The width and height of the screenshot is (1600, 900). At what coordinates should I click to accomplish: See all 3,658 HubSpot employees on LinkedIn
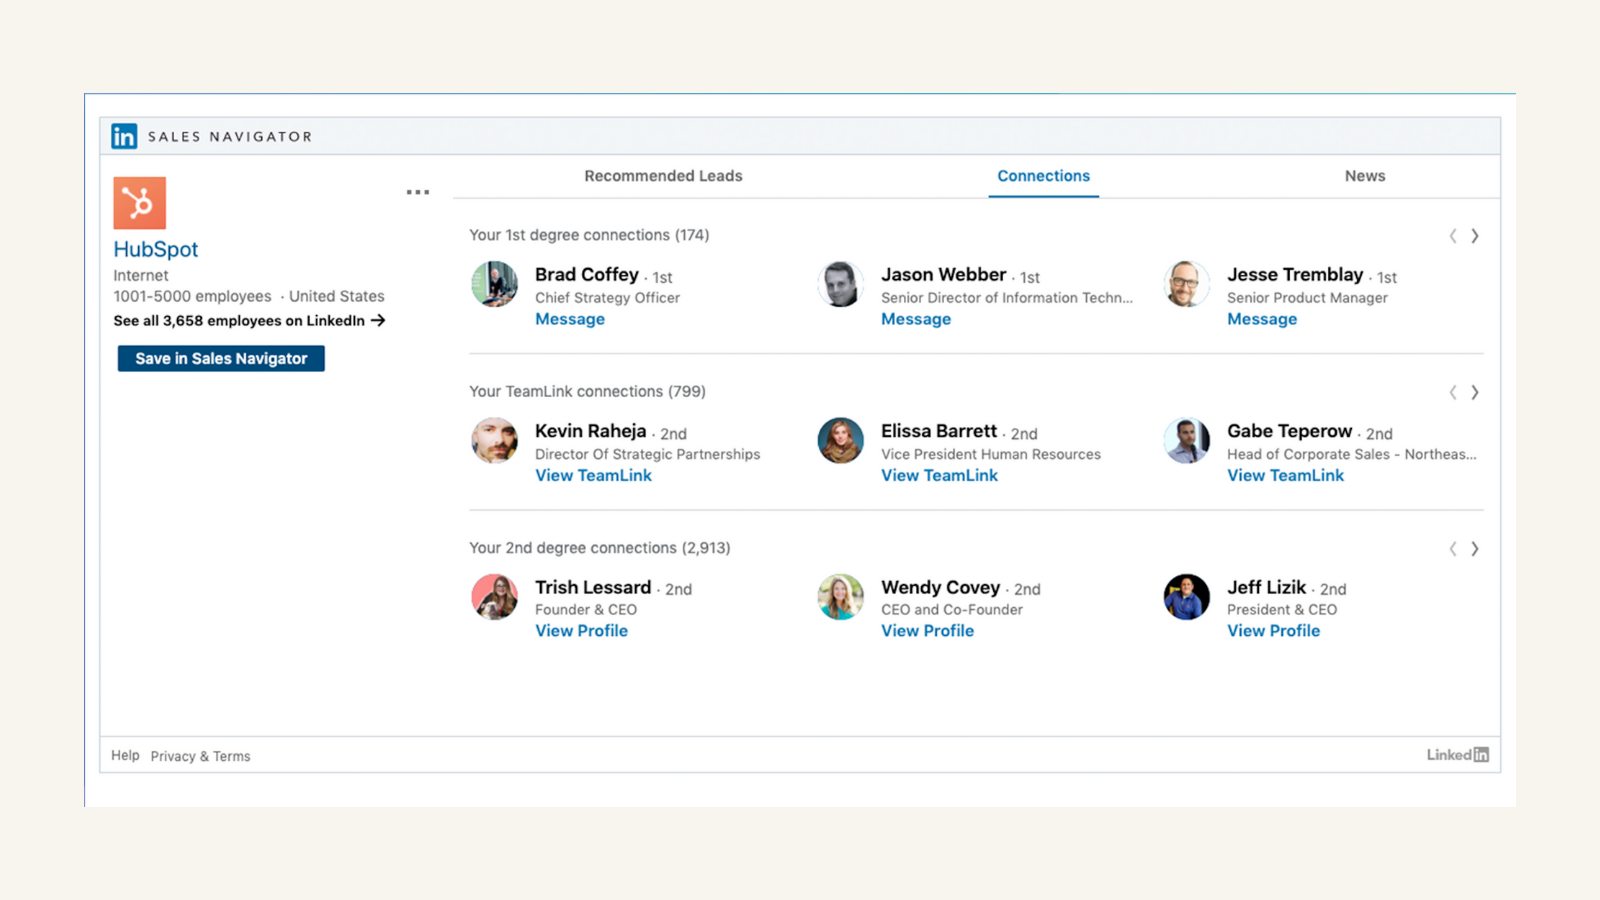pyautogui.click(x=240, y=320)
